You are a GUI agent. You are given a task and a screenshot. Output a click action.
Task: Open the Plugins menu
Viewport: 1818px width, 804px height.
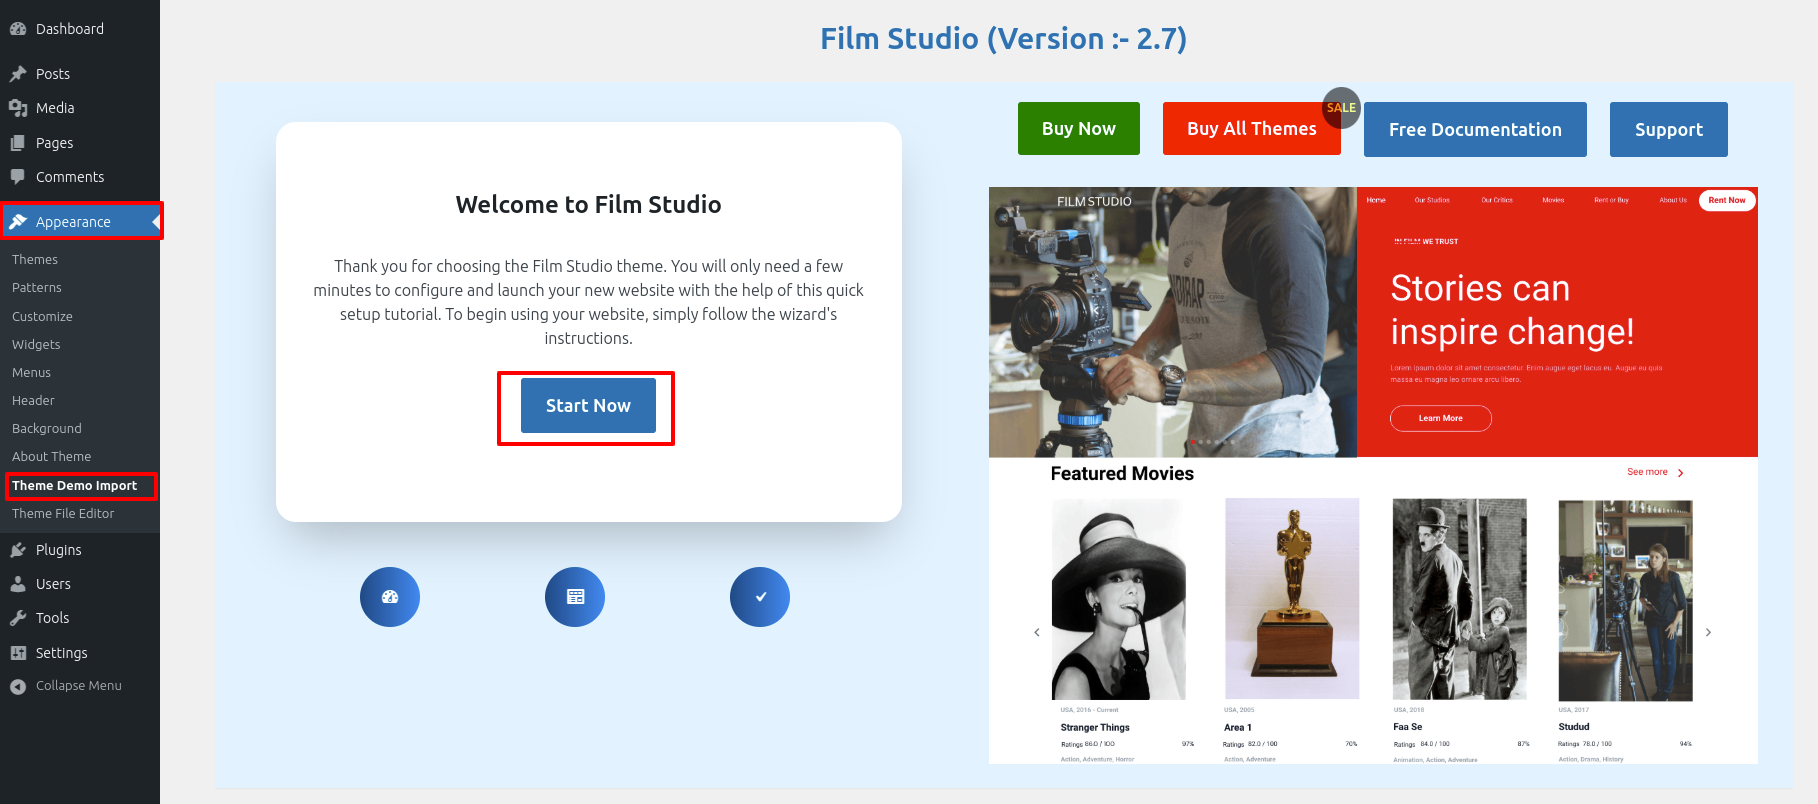click(80, 550)
